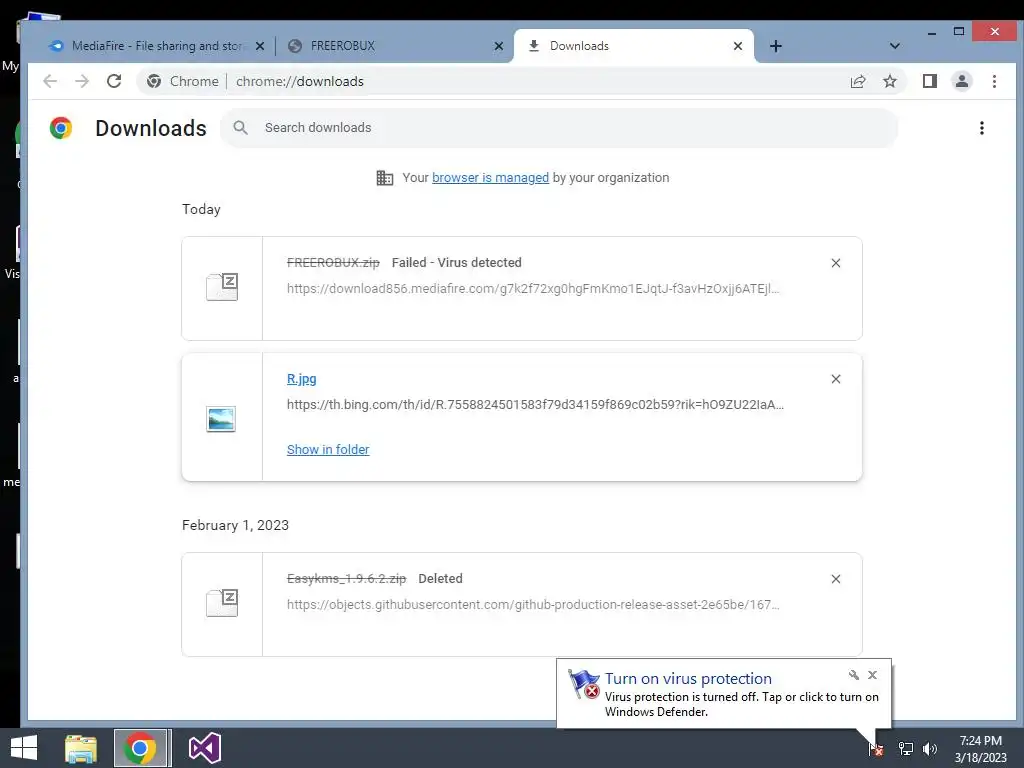Viewport: 1024px width, 768px height.
Task: Click the githubusercontent source URL
Action: (533, 605)
